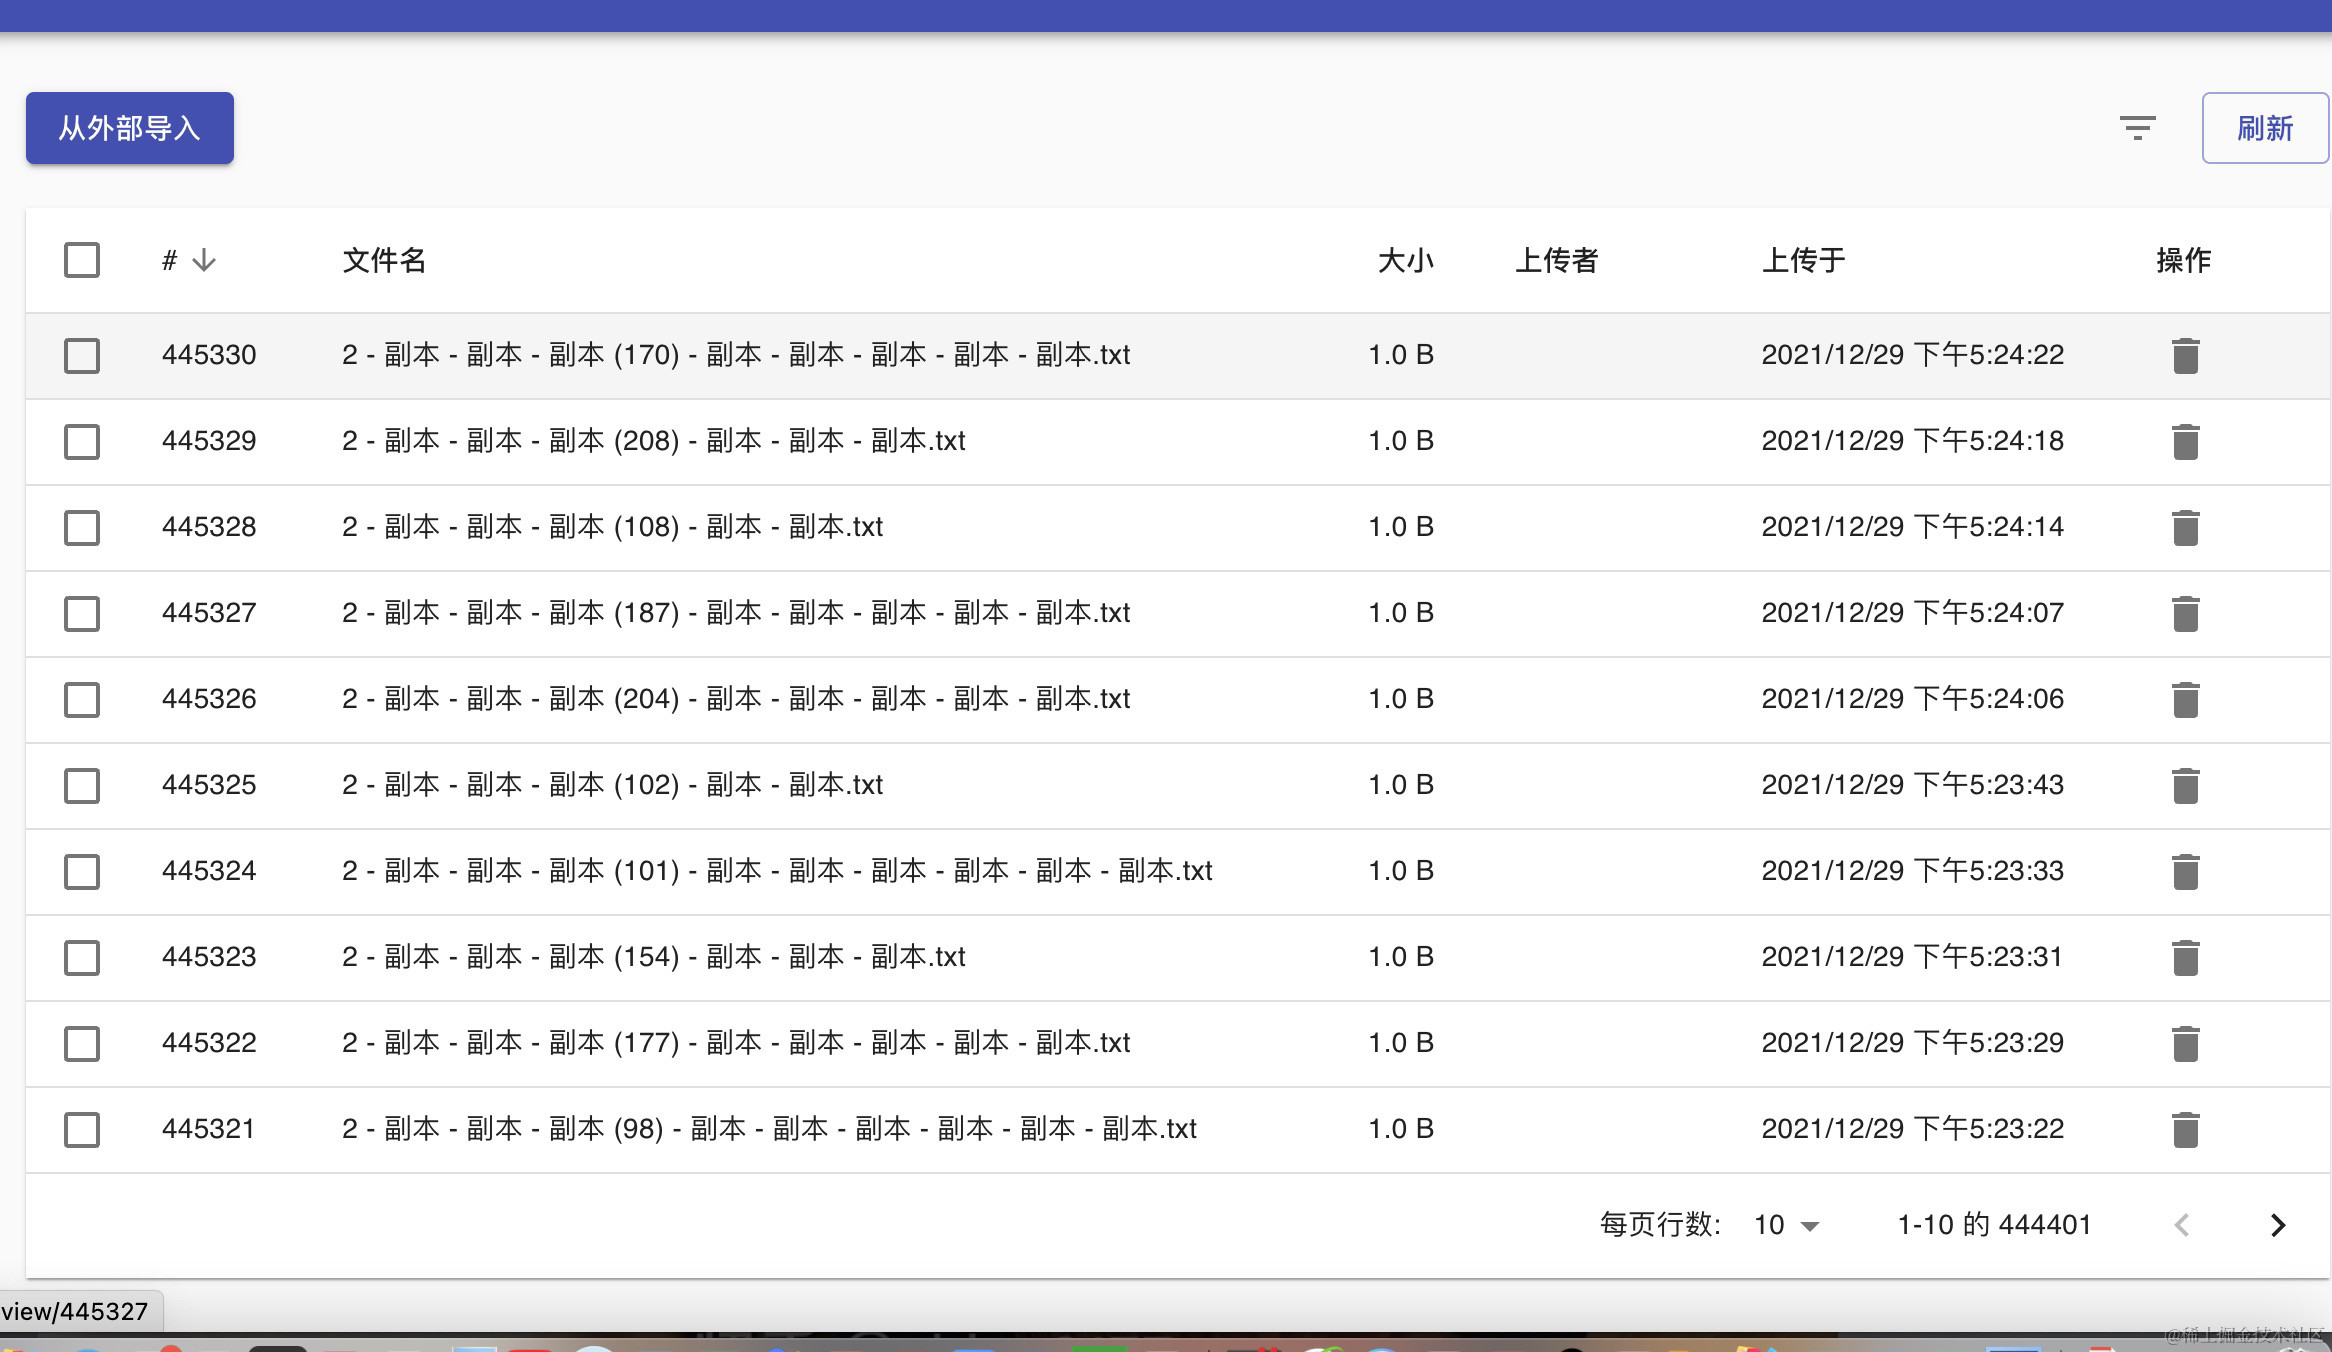2332x1352 pixels.
Task: Click upload time 下午5:23:22
Action: point(1988,1129)
